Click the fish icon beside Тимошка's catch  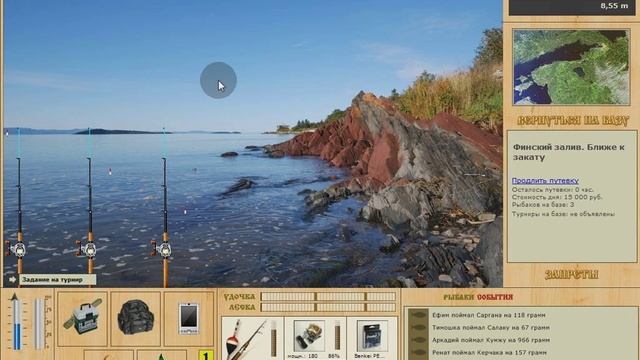click(x=418, y=327)
